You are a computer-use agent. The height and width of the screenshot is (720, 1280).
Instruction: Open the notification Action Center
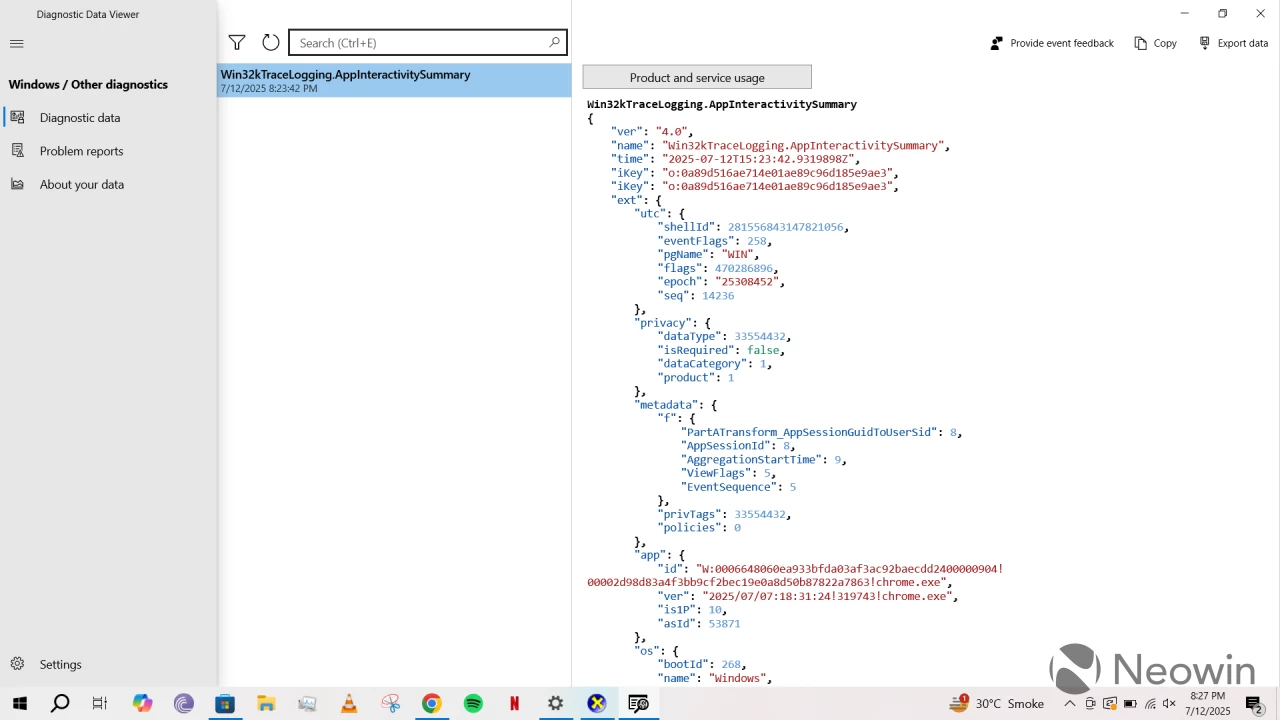(x=1254, y=704)
